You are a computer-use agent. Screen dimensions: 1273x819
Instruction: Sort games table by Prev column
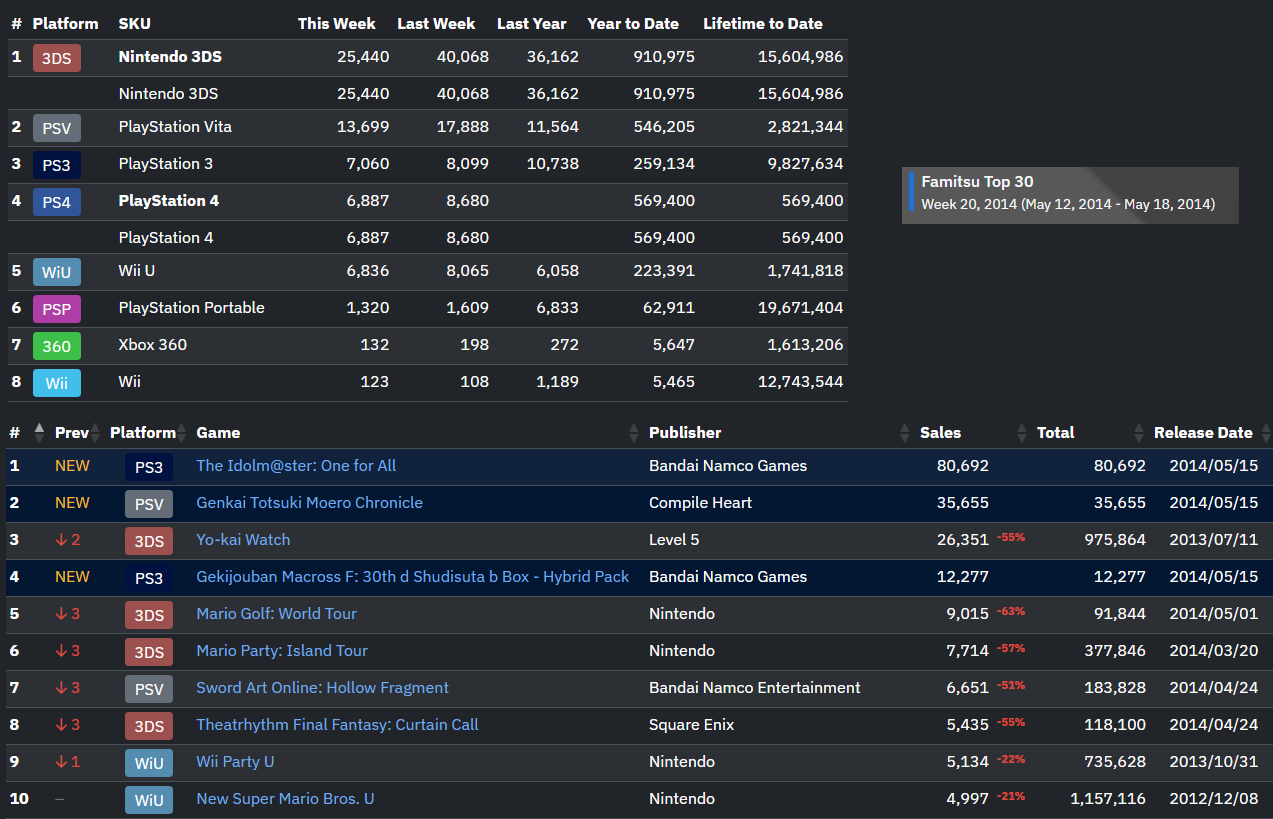[76, 433]
